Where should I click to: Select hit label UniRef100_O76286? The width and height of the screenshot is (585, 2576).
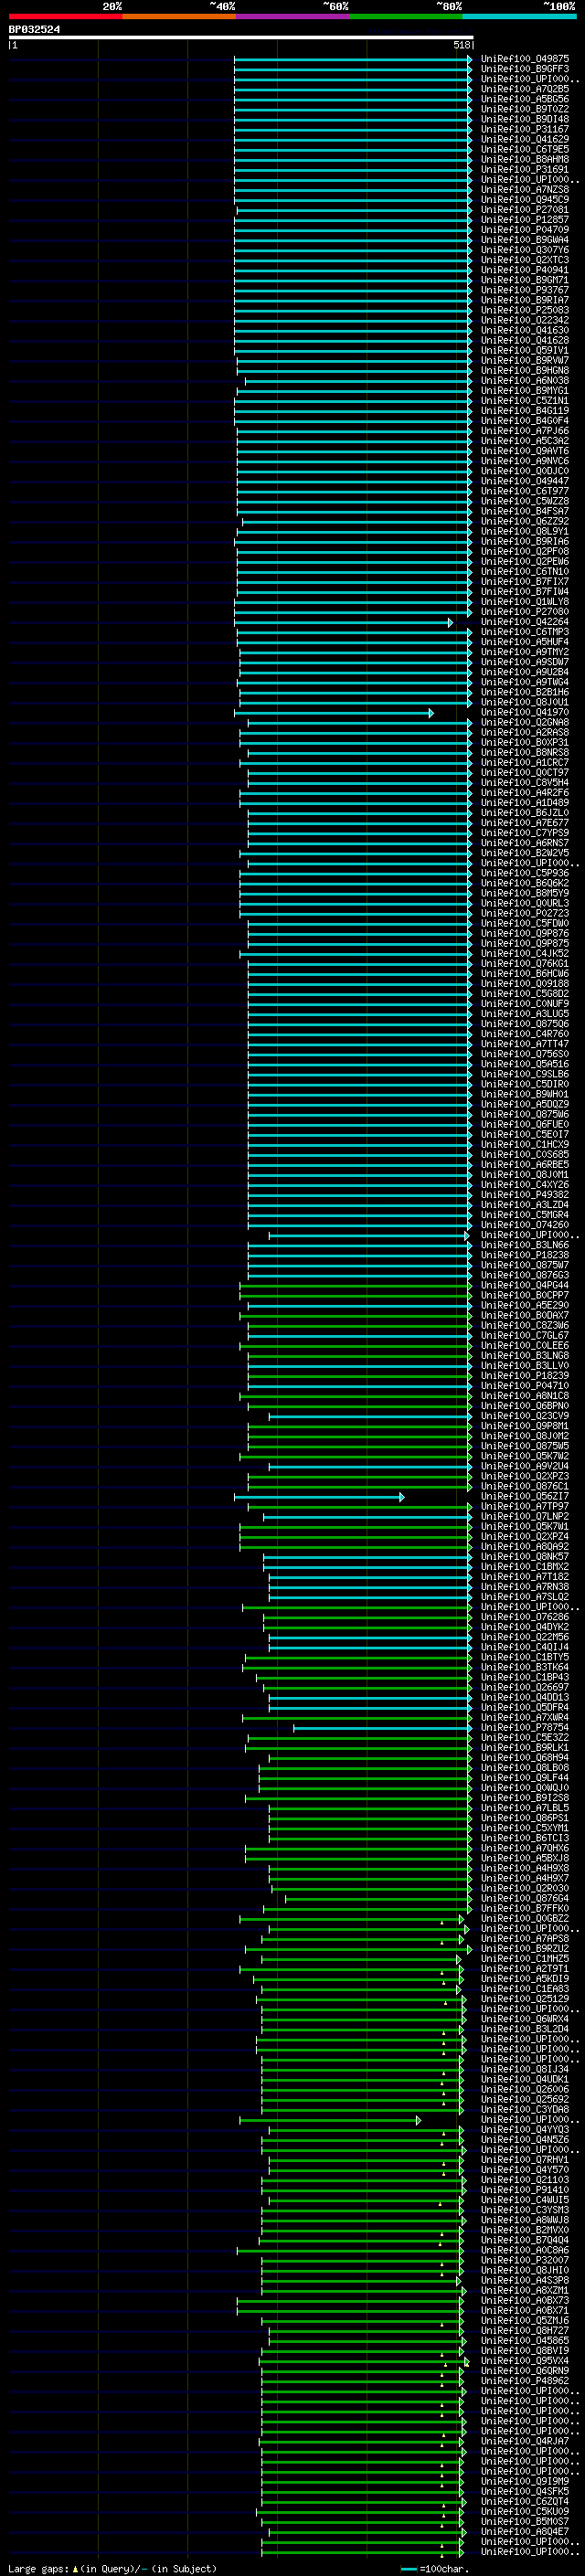coord(525,1617)
